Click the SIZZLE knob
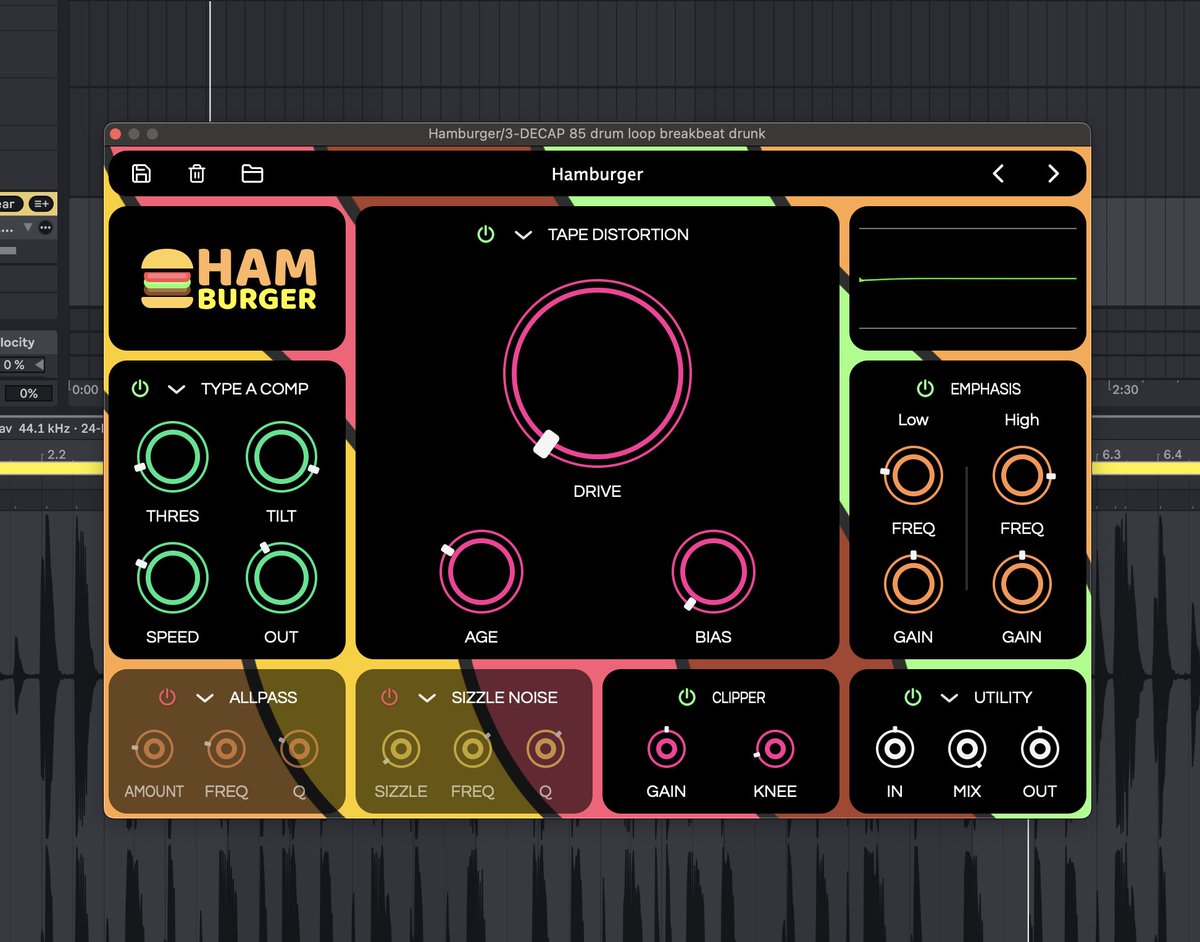The width and height of the screenshot is (1200, 942). 400,749
